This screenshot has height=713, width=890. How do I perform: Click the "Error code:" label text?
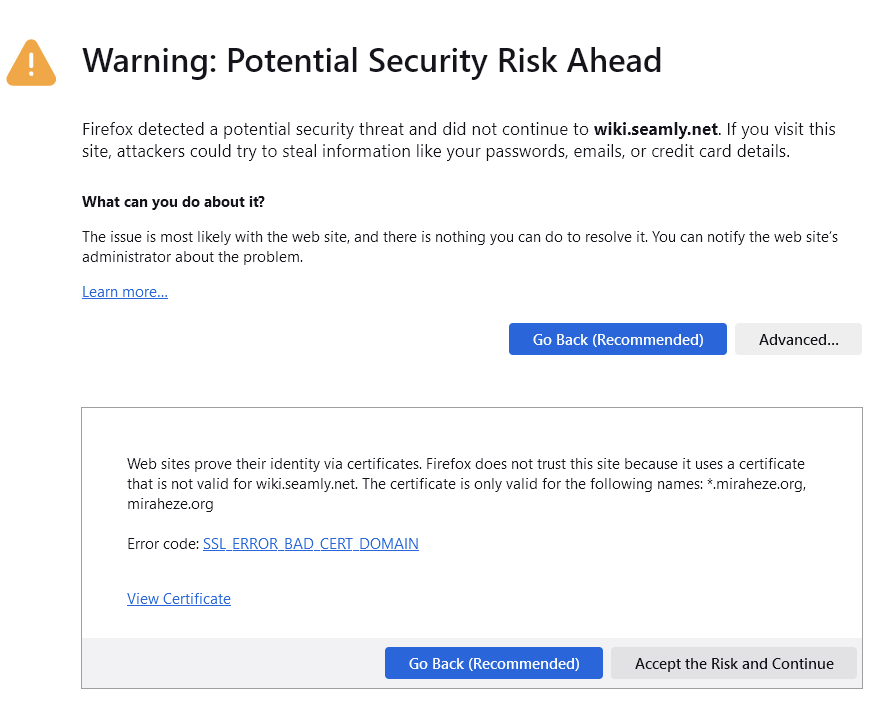tap(163, 544)
